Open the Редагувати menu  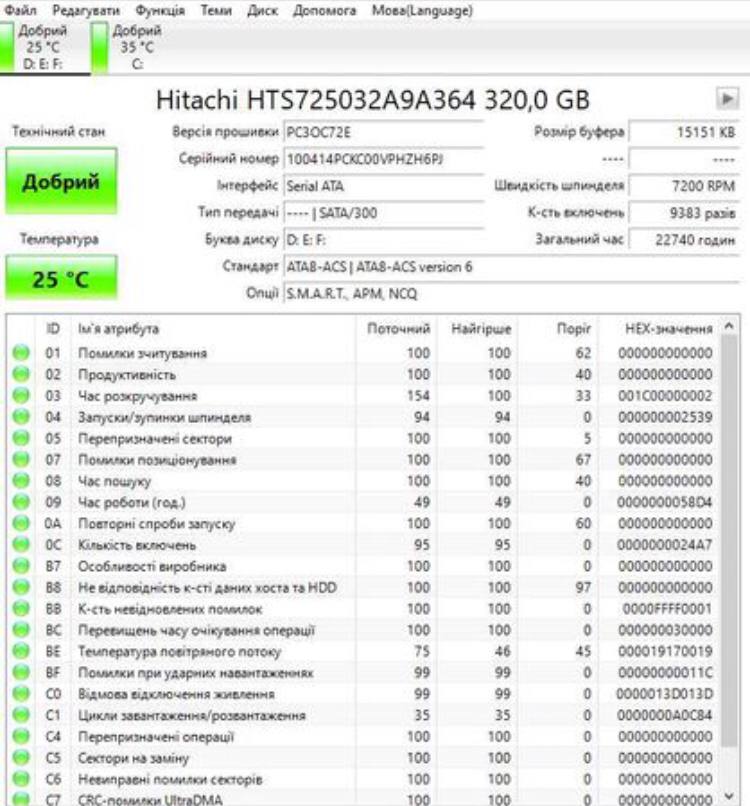coord(86,10)
